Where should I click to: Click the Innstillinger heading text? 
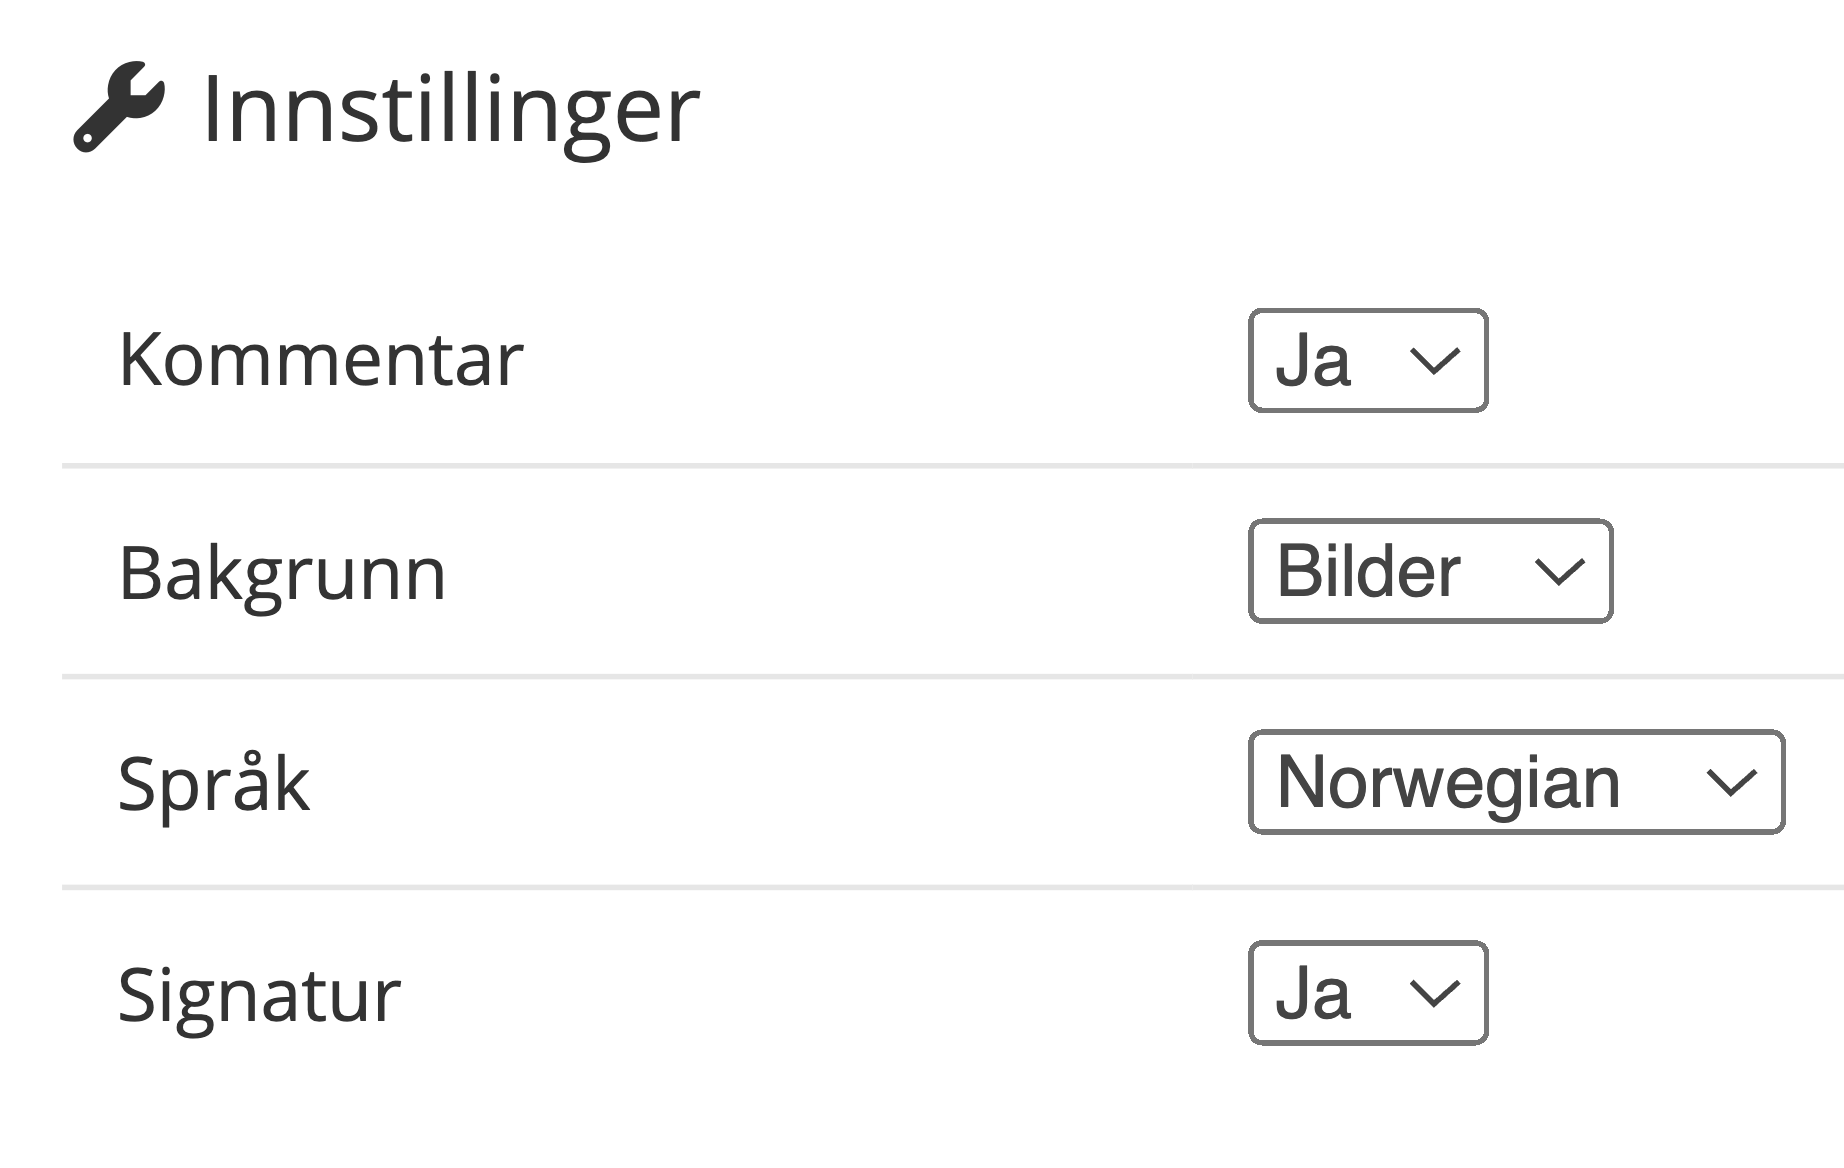coord(450,109)
